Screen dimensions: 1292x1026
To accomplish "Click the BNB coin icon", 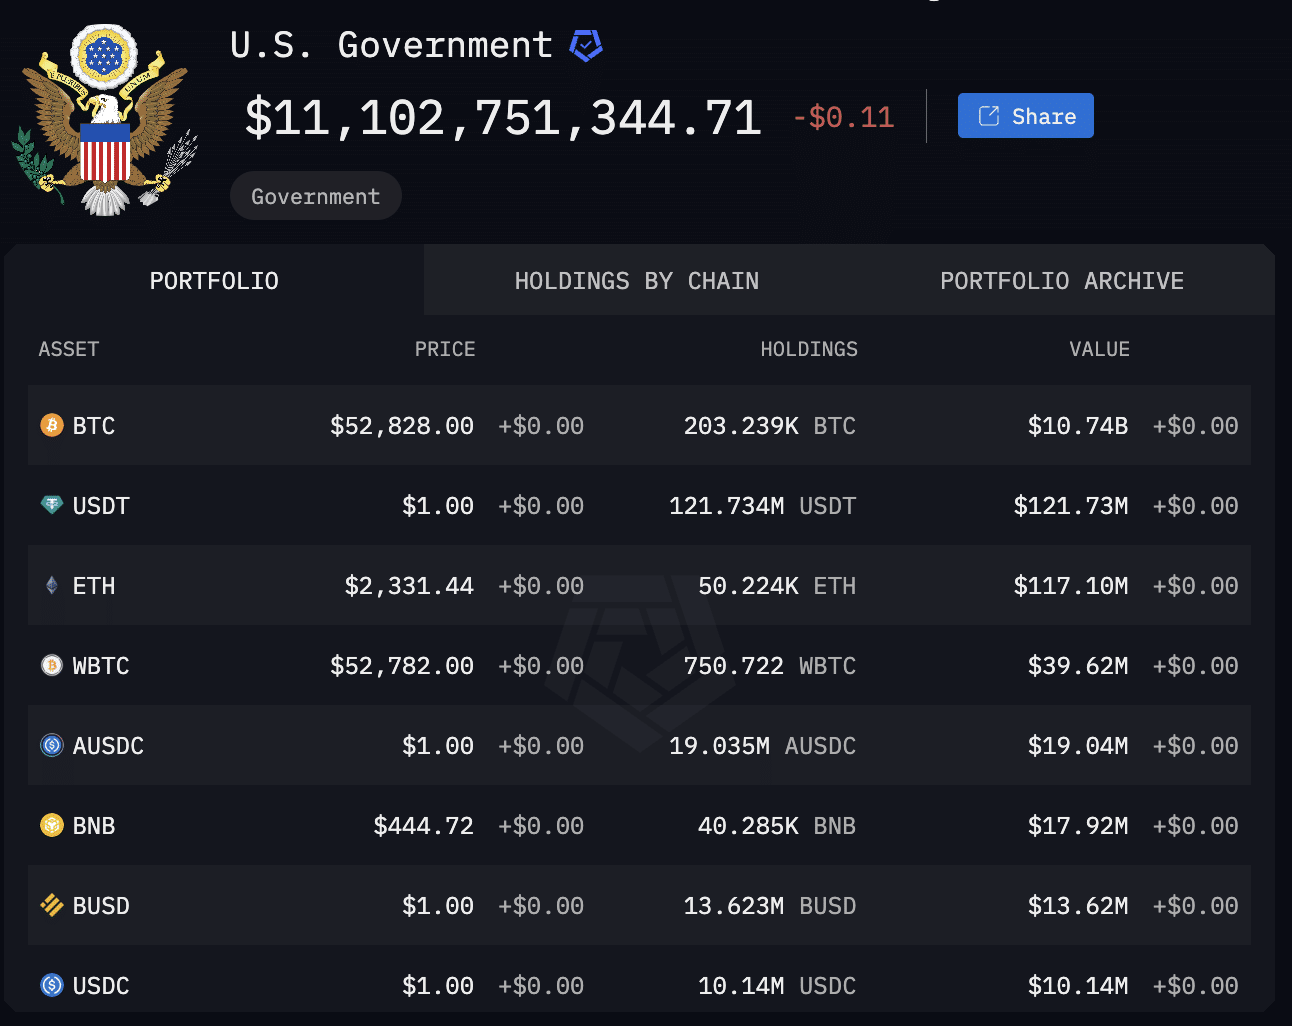I will click(x=52, y=825).
